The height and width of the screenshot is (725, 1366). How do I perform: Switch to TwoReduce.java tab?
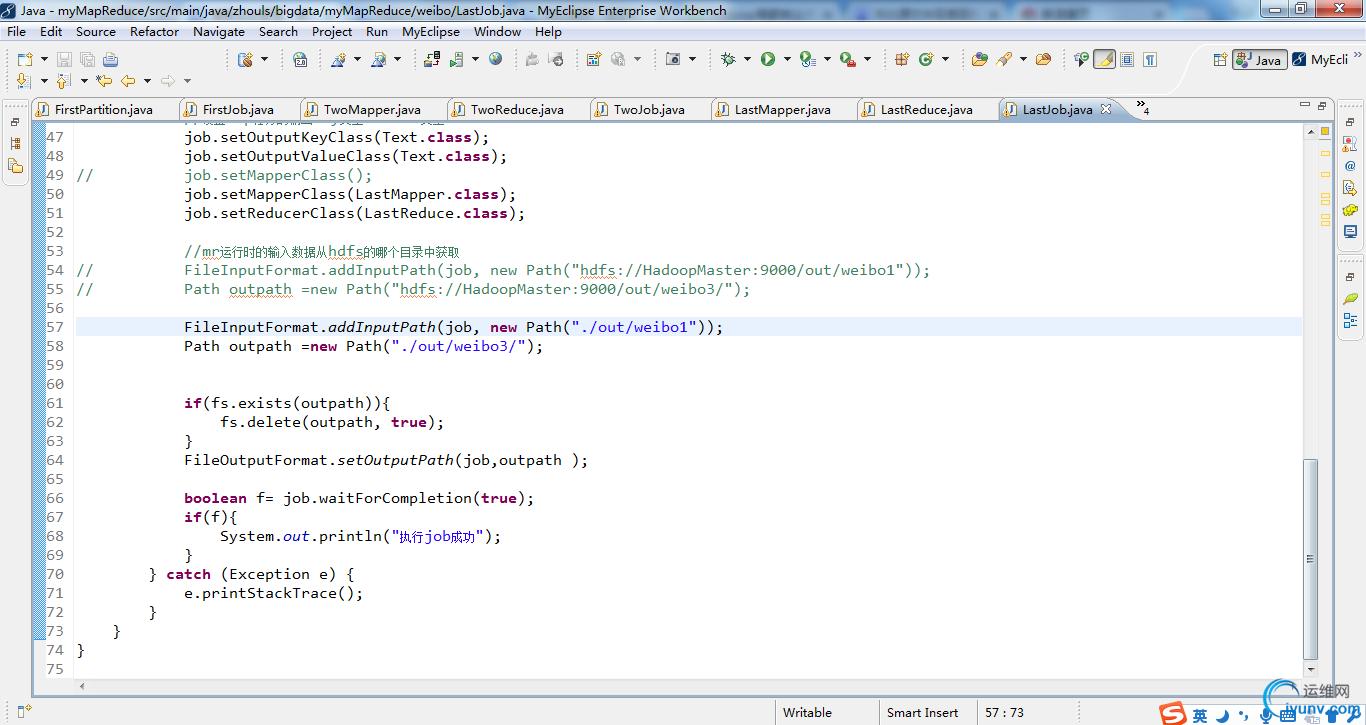(x=517, y=110)
